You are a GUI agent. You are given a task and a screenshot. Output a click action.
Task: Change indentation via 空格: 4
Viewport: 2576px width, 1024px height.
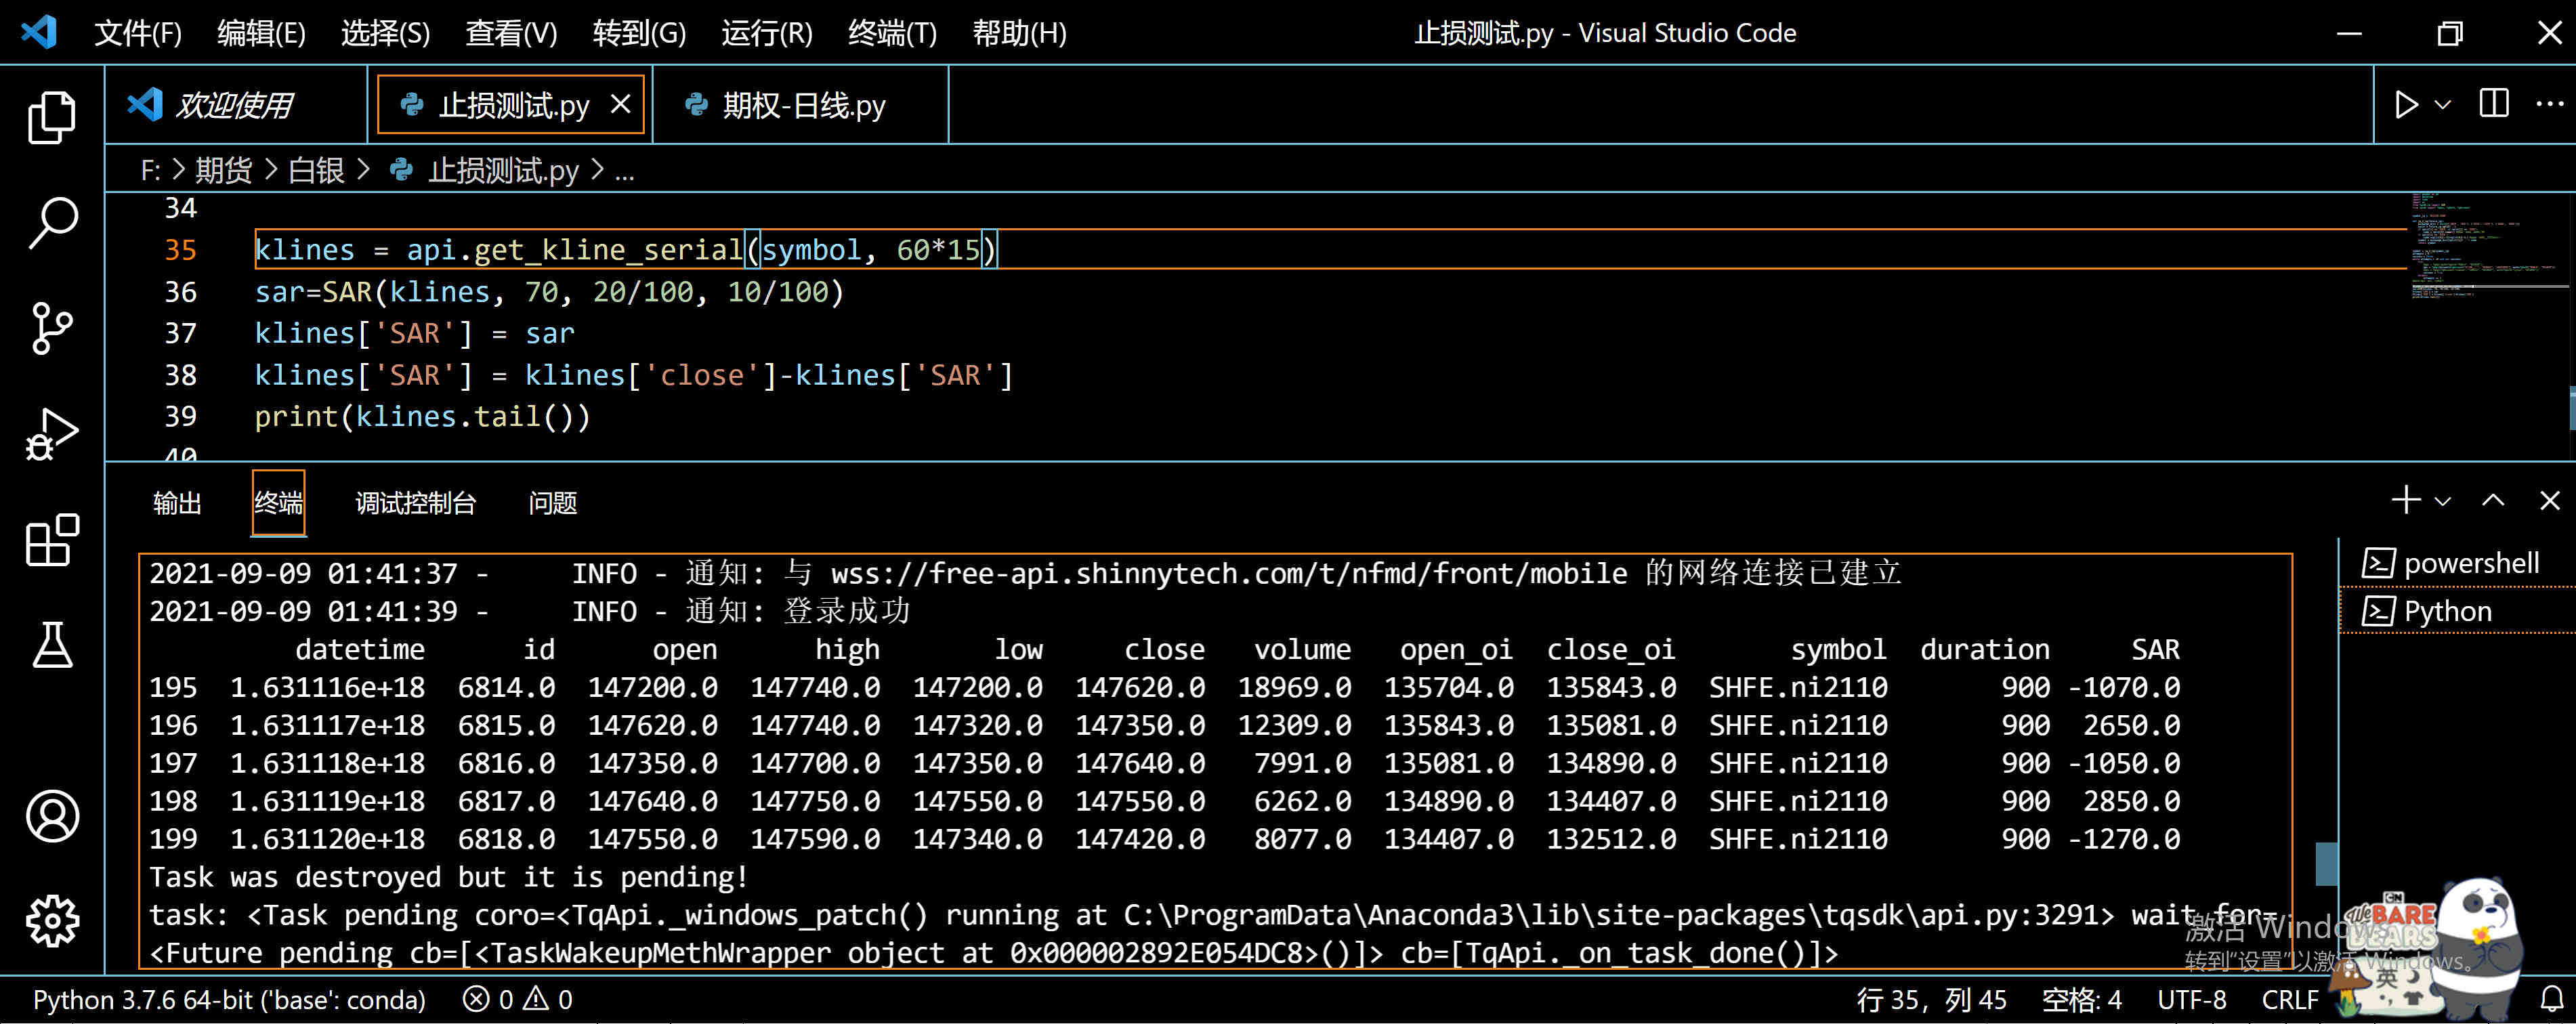(2081, 1000)
